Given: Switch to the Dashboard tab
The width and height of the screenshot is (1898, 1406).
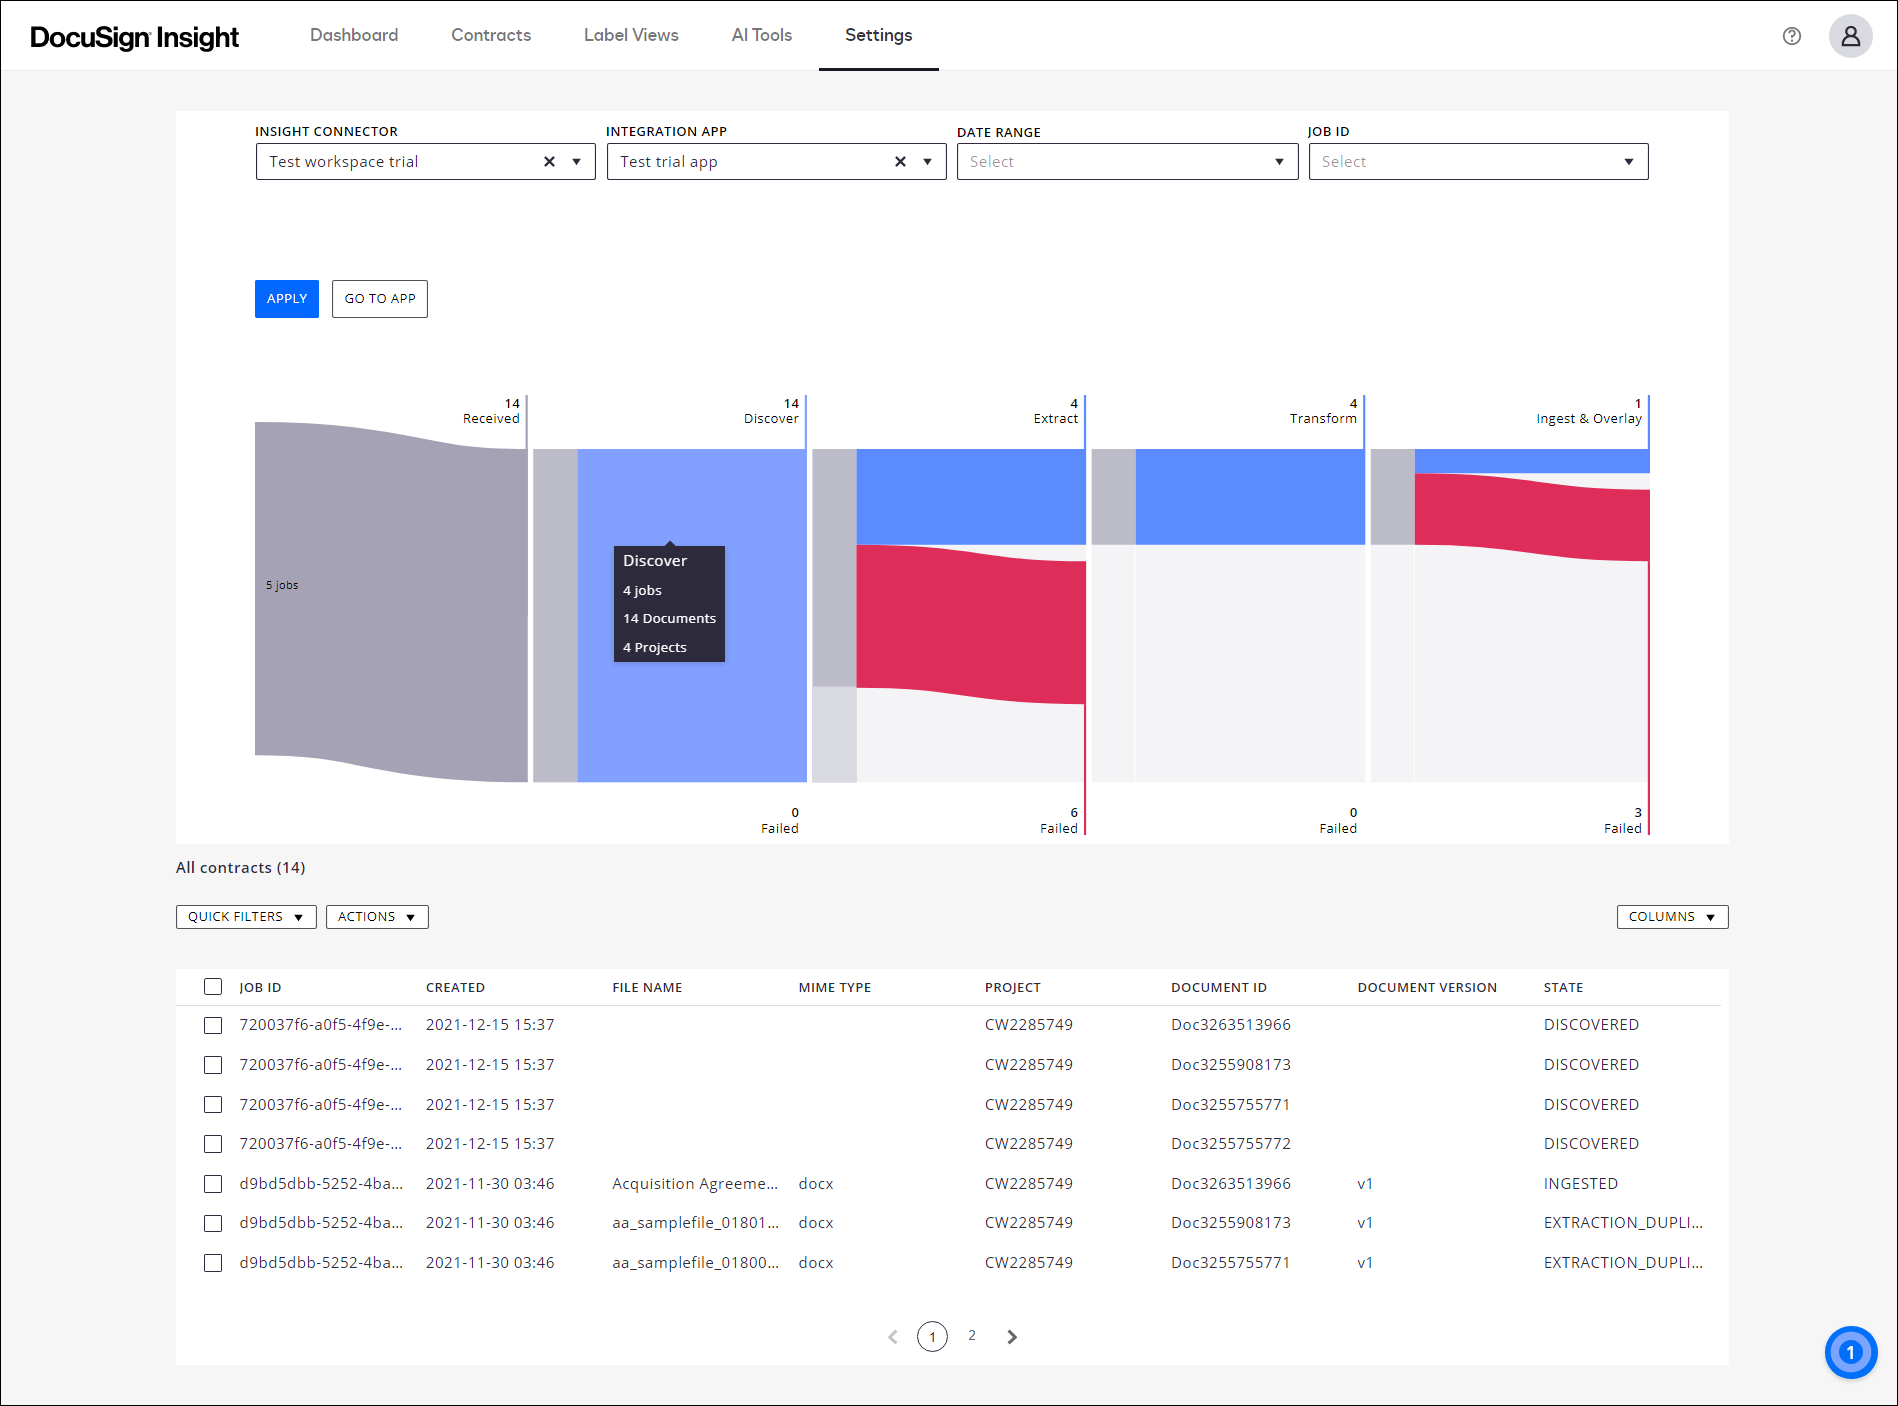Looking at the screenshot, I should point(354,35).
